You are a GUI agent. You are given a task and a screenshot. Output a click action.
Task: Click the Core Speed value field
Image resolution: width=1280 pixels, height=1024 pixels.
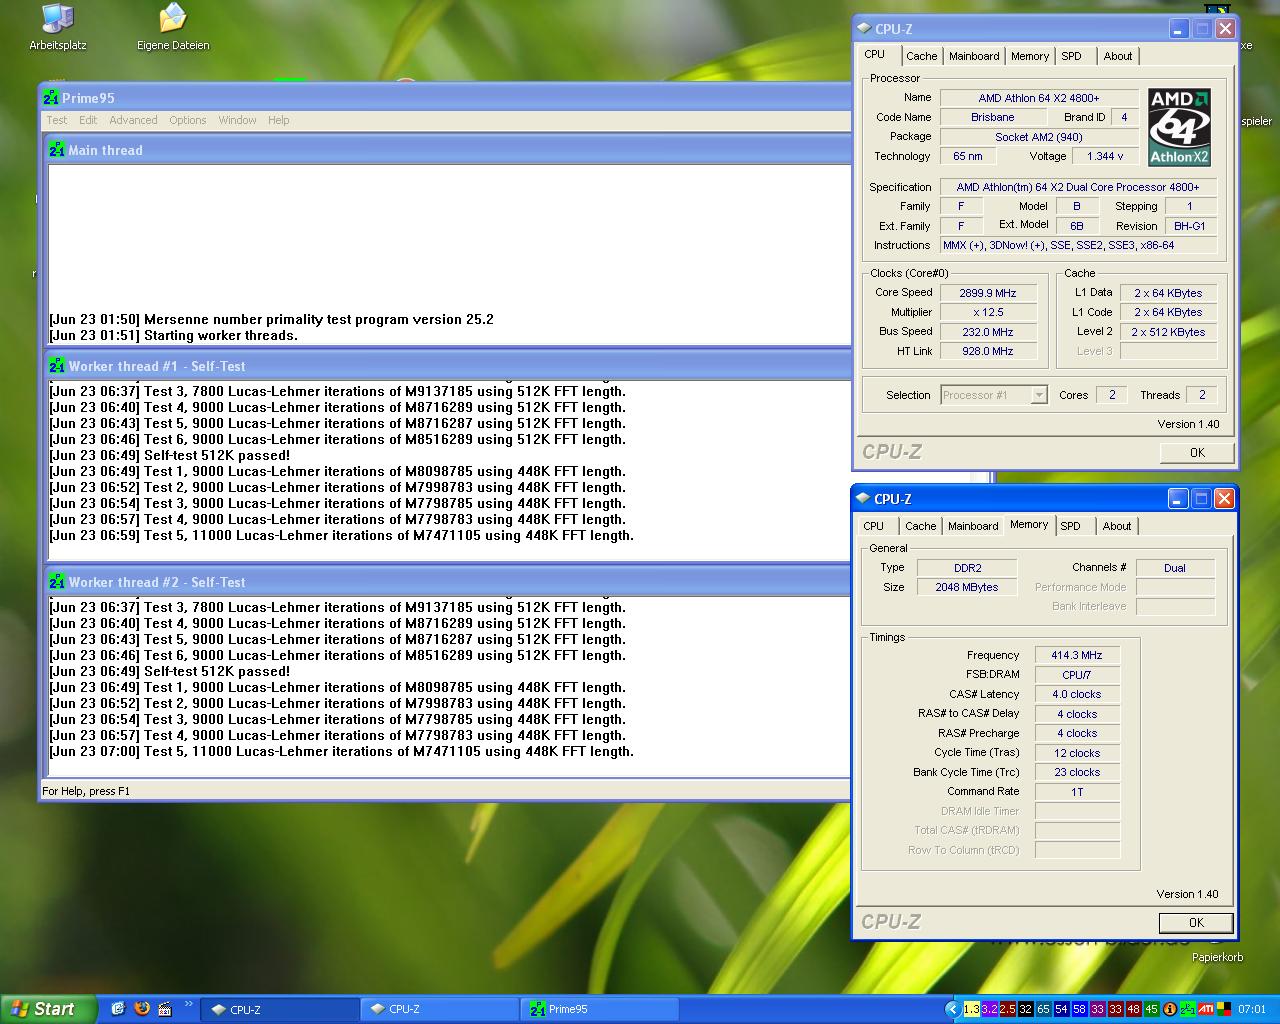click(987, 293)
